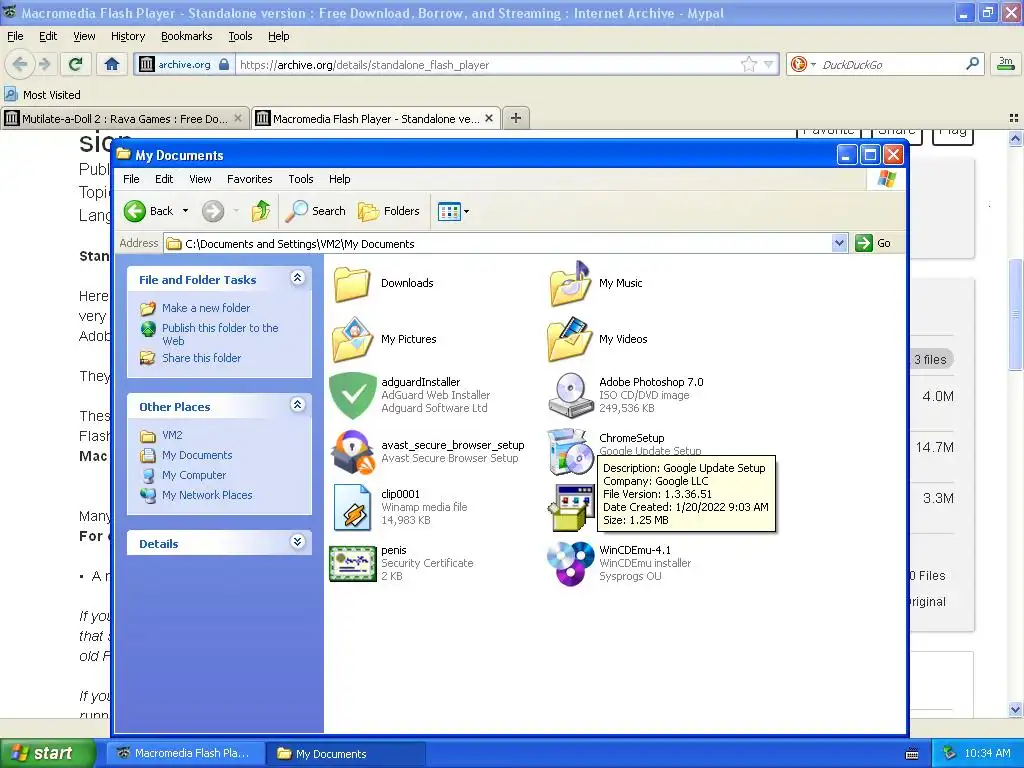The image size is (1024, 768).
Task: Click the 3m toolbar icon in browser
Action: 1006,63
